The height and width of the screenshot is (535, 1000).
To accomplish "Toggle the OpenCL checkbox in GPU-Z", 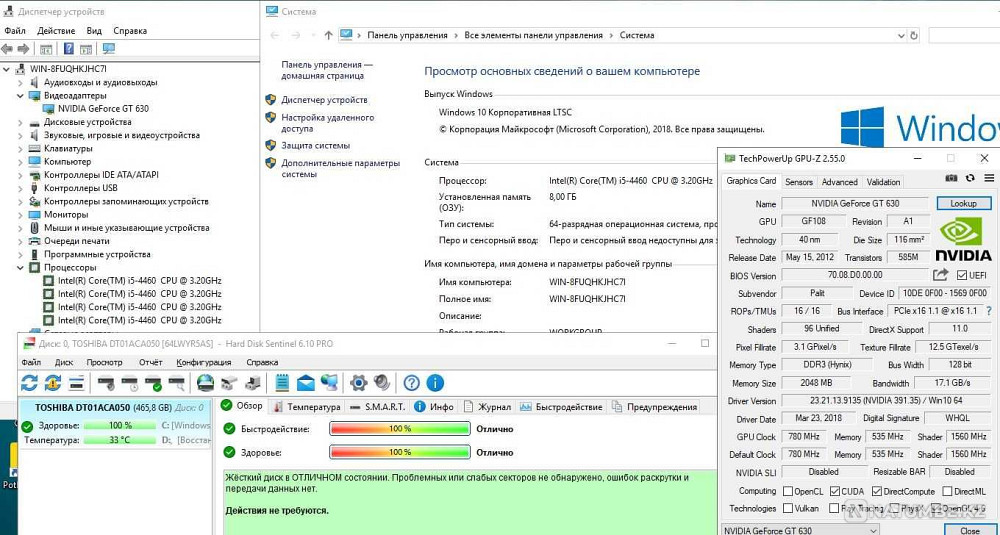I will point(788,492).
